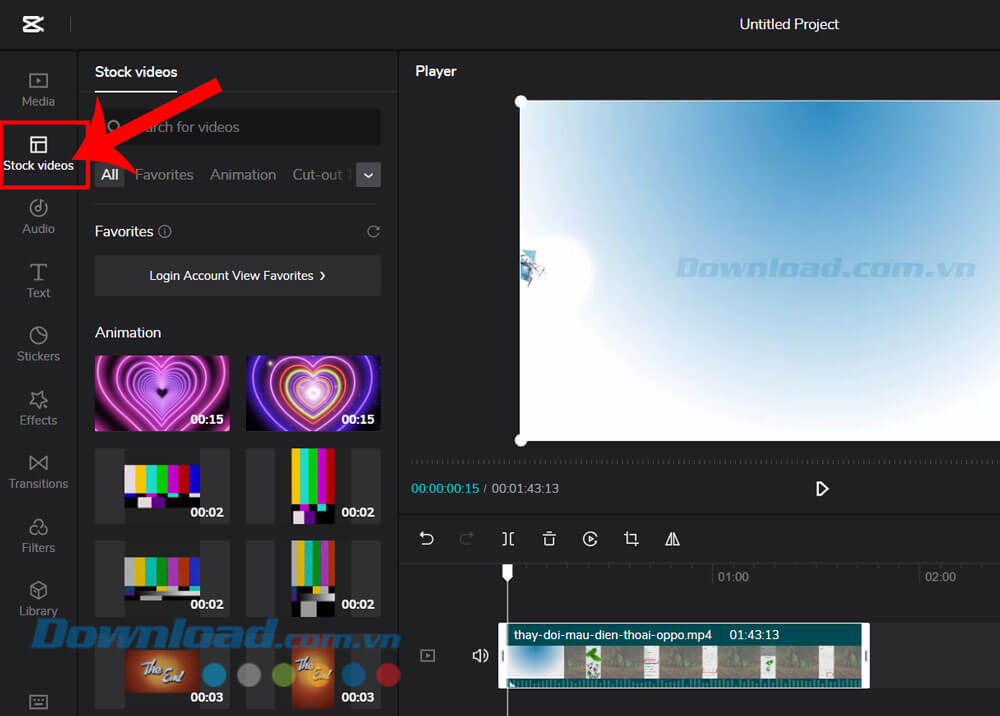The image size is (1000, 716).
Task: Refresh the Favorites section
Action: pos(373,231)
